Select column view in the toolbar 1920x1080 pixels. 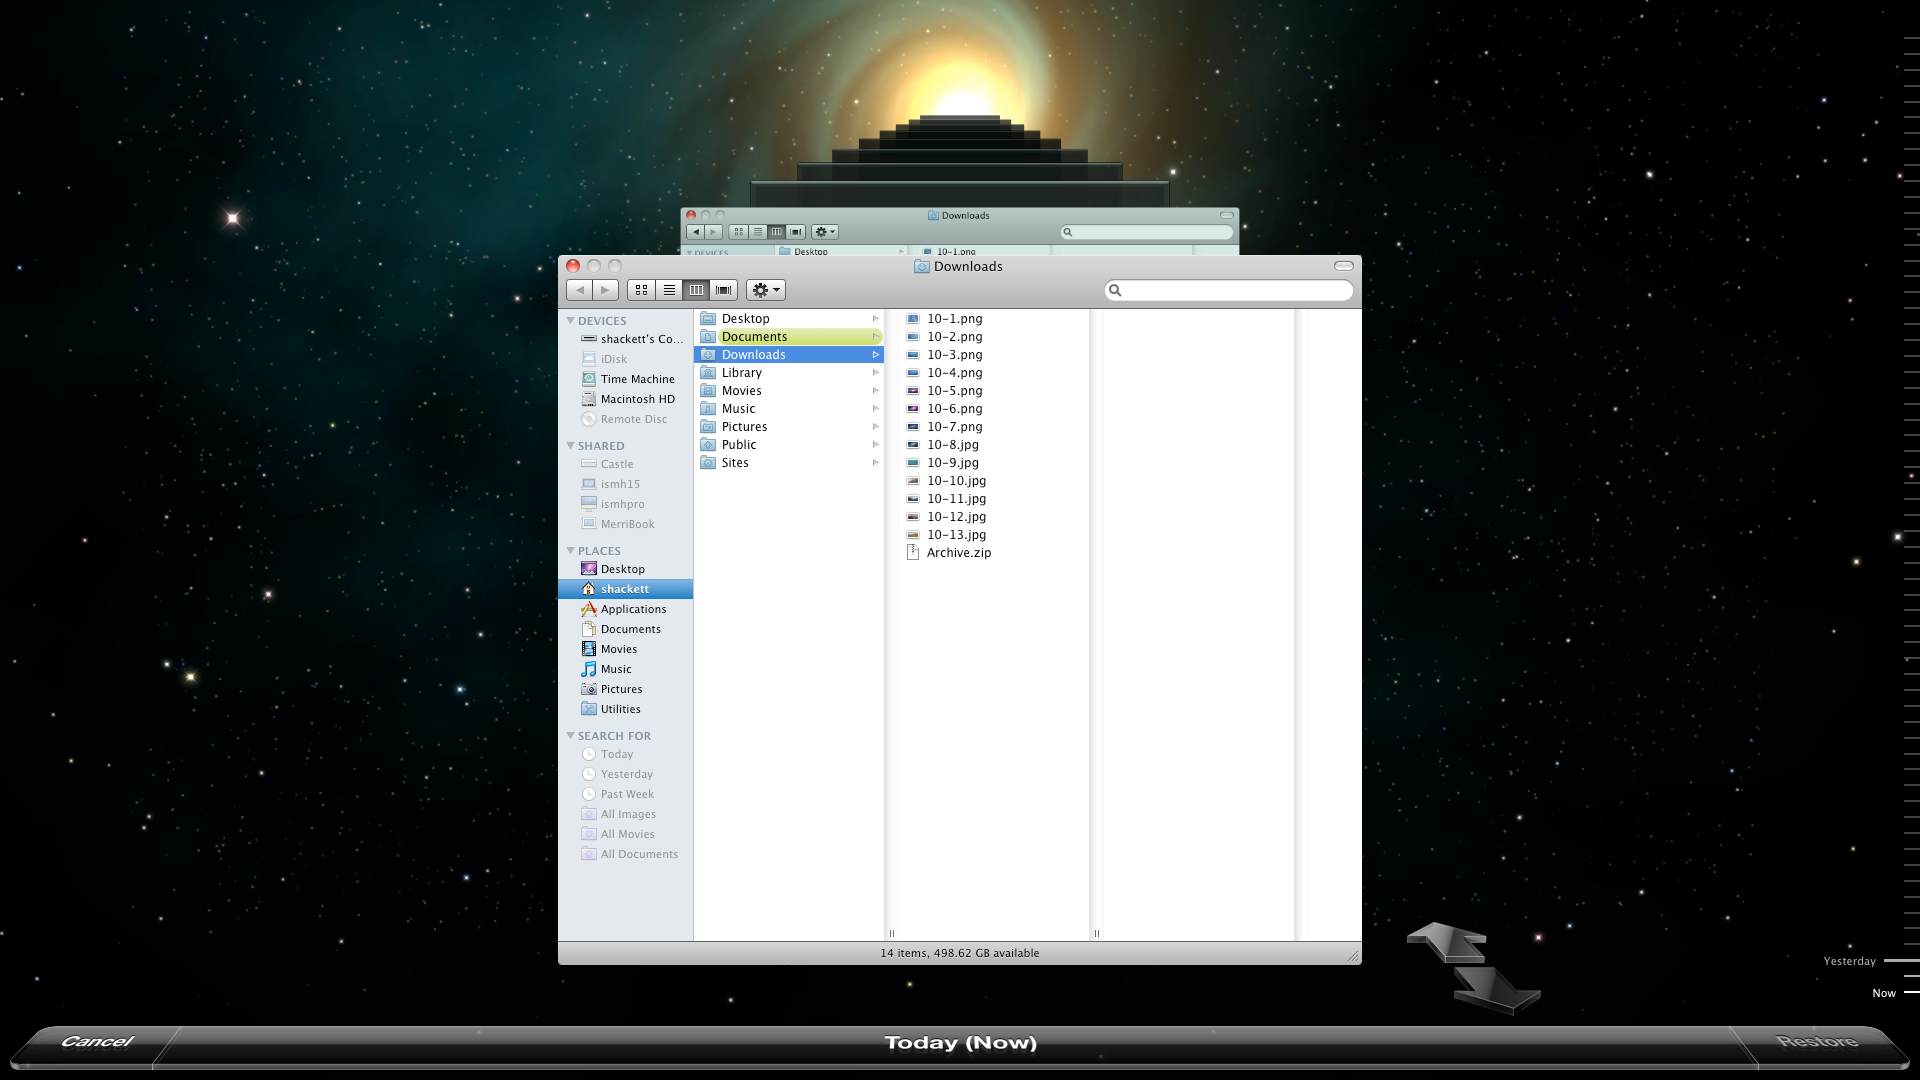point(696,290)
